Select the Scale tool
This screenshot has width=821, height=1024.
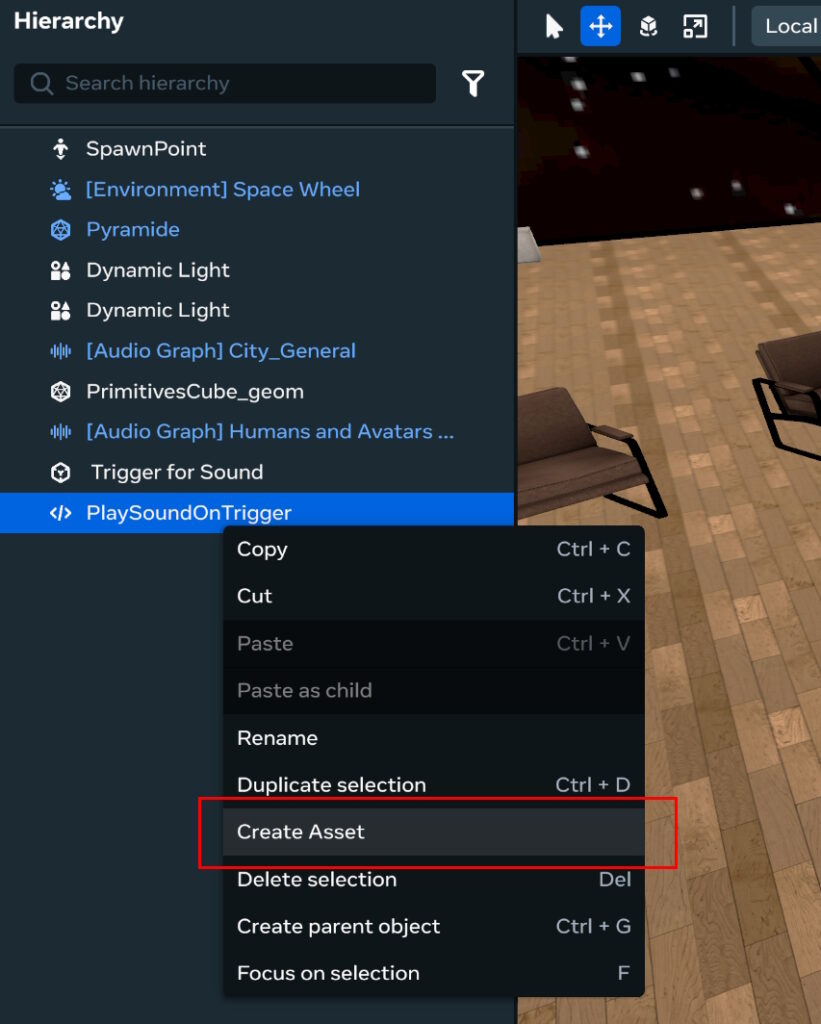695,26
